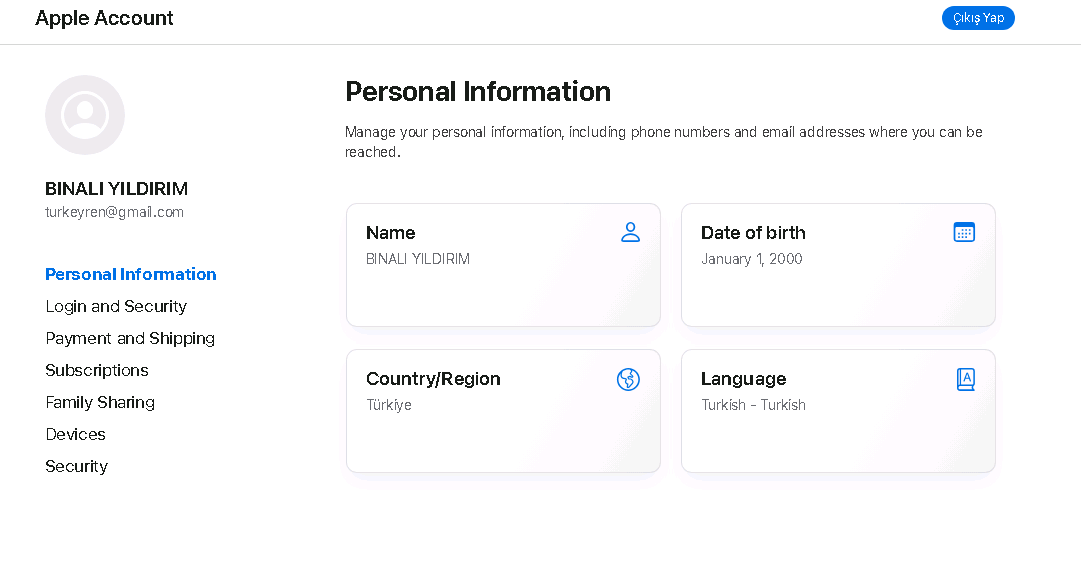Screen dimensions: 1081x567
Task: Open the Personal Information section
Action: [131, 275]
